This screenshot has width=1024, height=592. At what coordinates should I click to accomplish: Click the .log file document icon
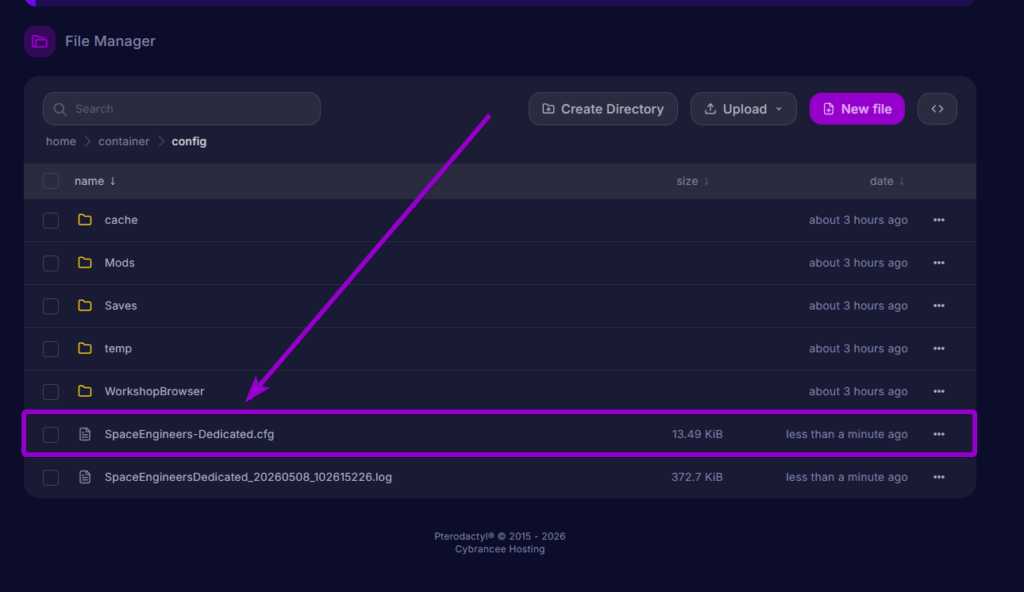pyautogui.click(x=85, y=477)
